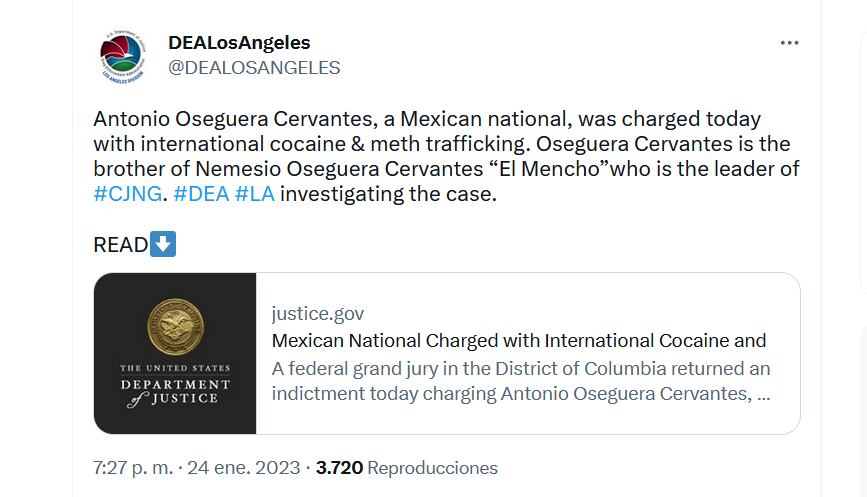Click the 7:27 p. m. timestamp
The height and width of the screenshot is (497, 867).
pos(131,467)
